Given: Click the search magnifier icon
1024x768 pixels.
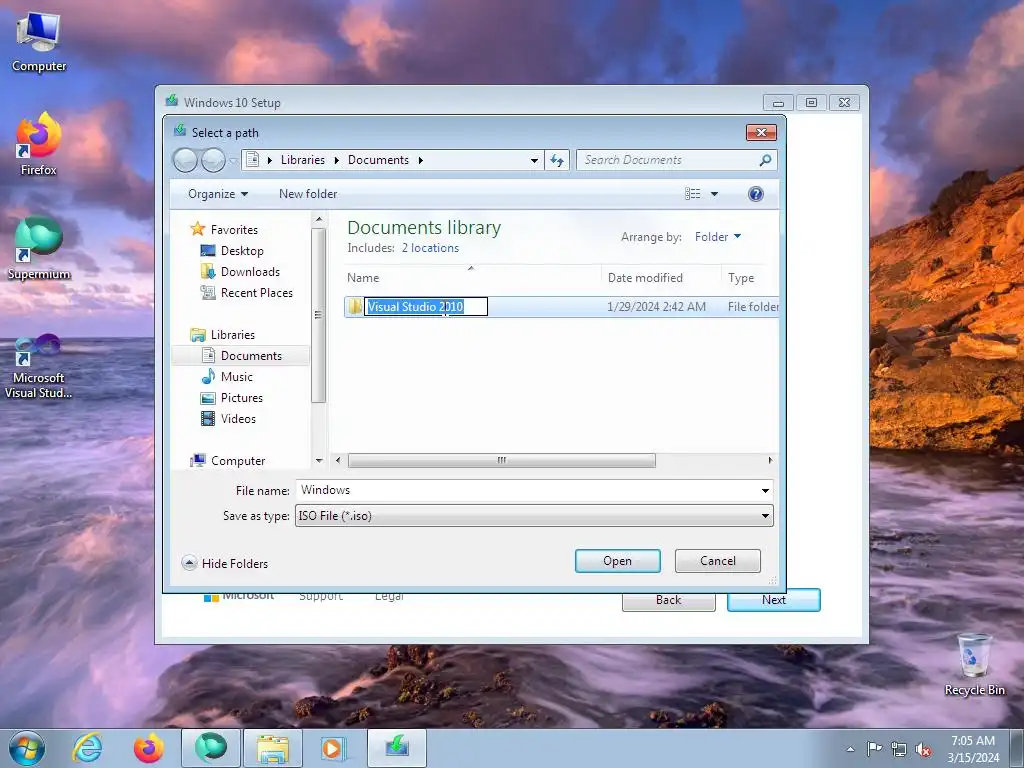Looking at the screenshot, I should [x=765, y=160].
